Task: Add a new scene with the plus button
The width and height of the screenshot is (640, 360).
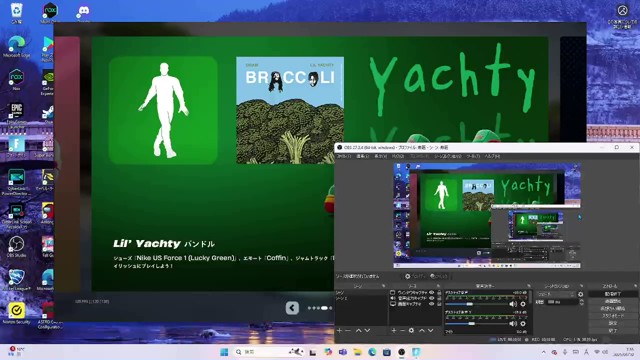Action: [339, 330]
